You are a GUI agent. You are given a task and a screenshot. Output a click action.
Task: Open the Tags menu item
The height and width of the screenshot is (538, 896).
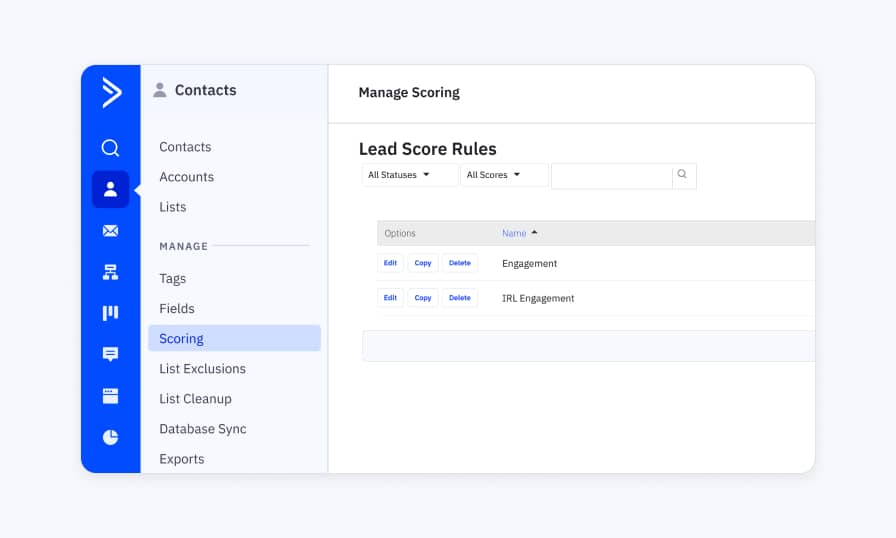(172, 279)
